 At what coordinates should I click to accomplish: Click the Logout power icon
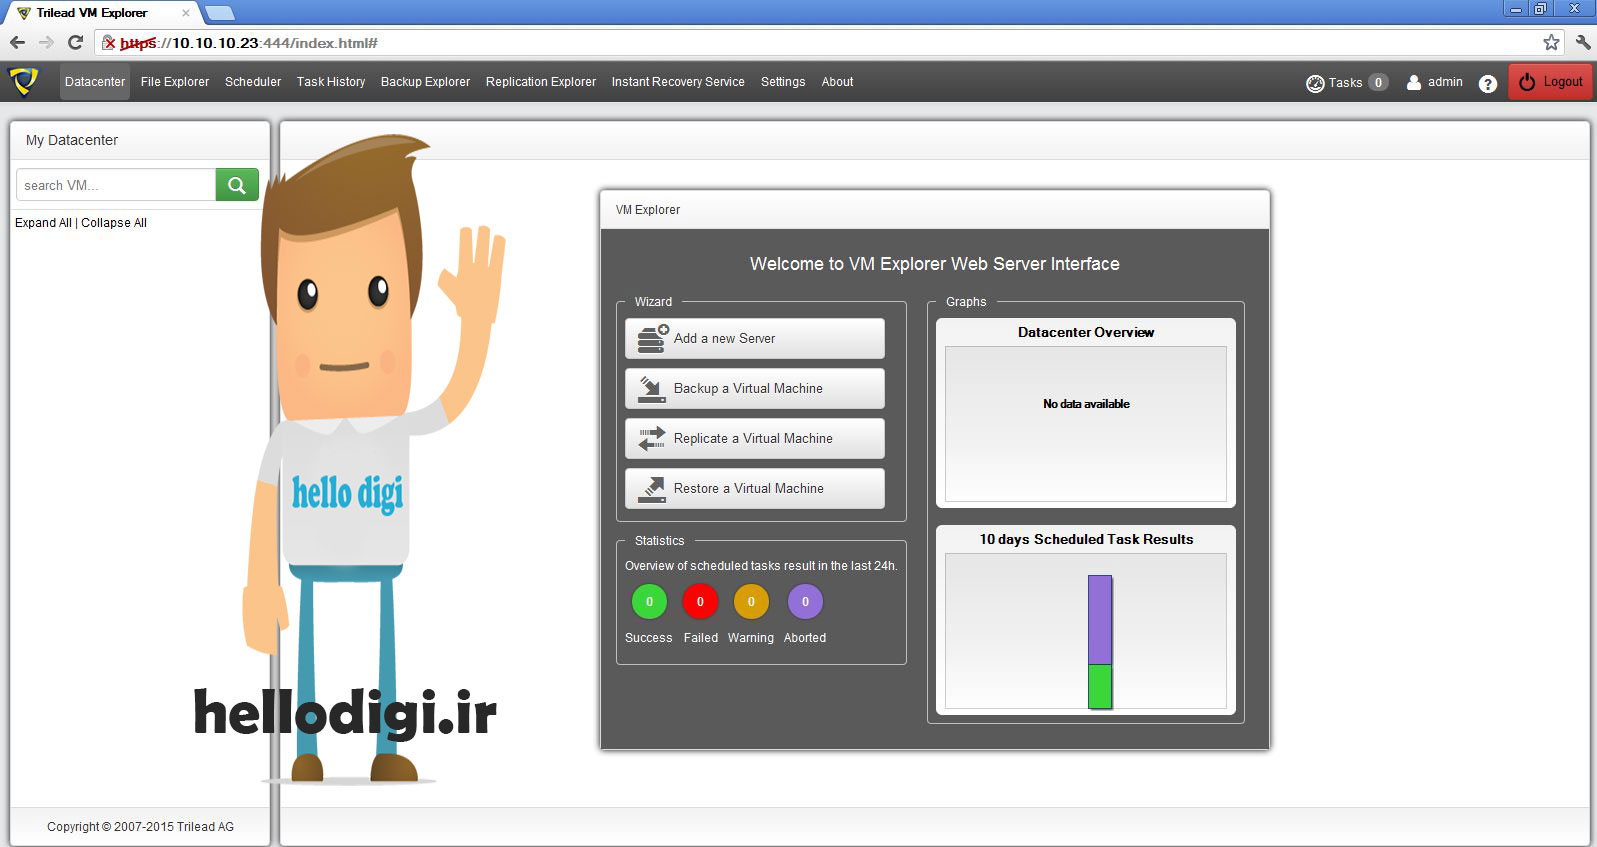(1527, 82)
